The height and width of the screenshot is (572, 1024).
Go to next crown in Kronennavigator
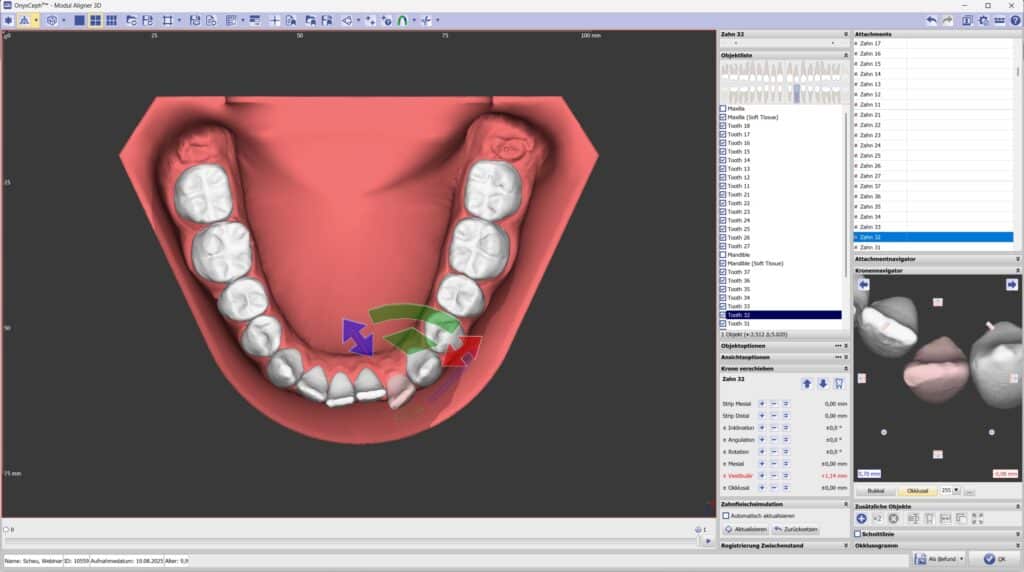1011,285
